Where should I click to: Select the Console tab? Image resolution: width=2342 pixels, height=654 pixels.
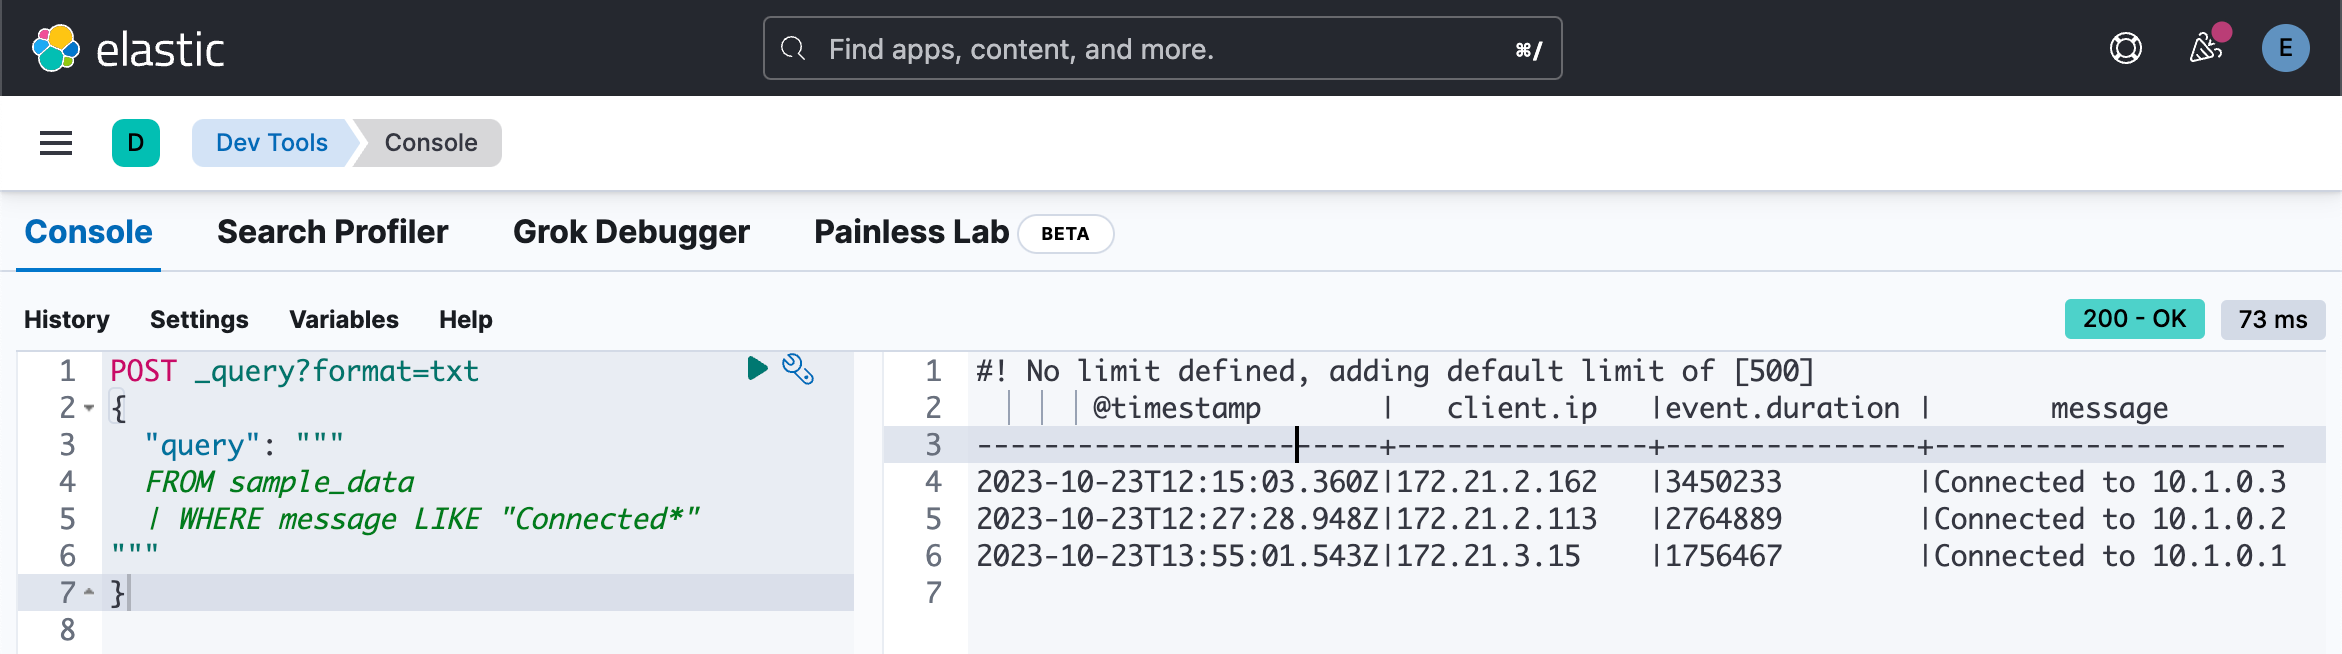[x=88, y=232]
